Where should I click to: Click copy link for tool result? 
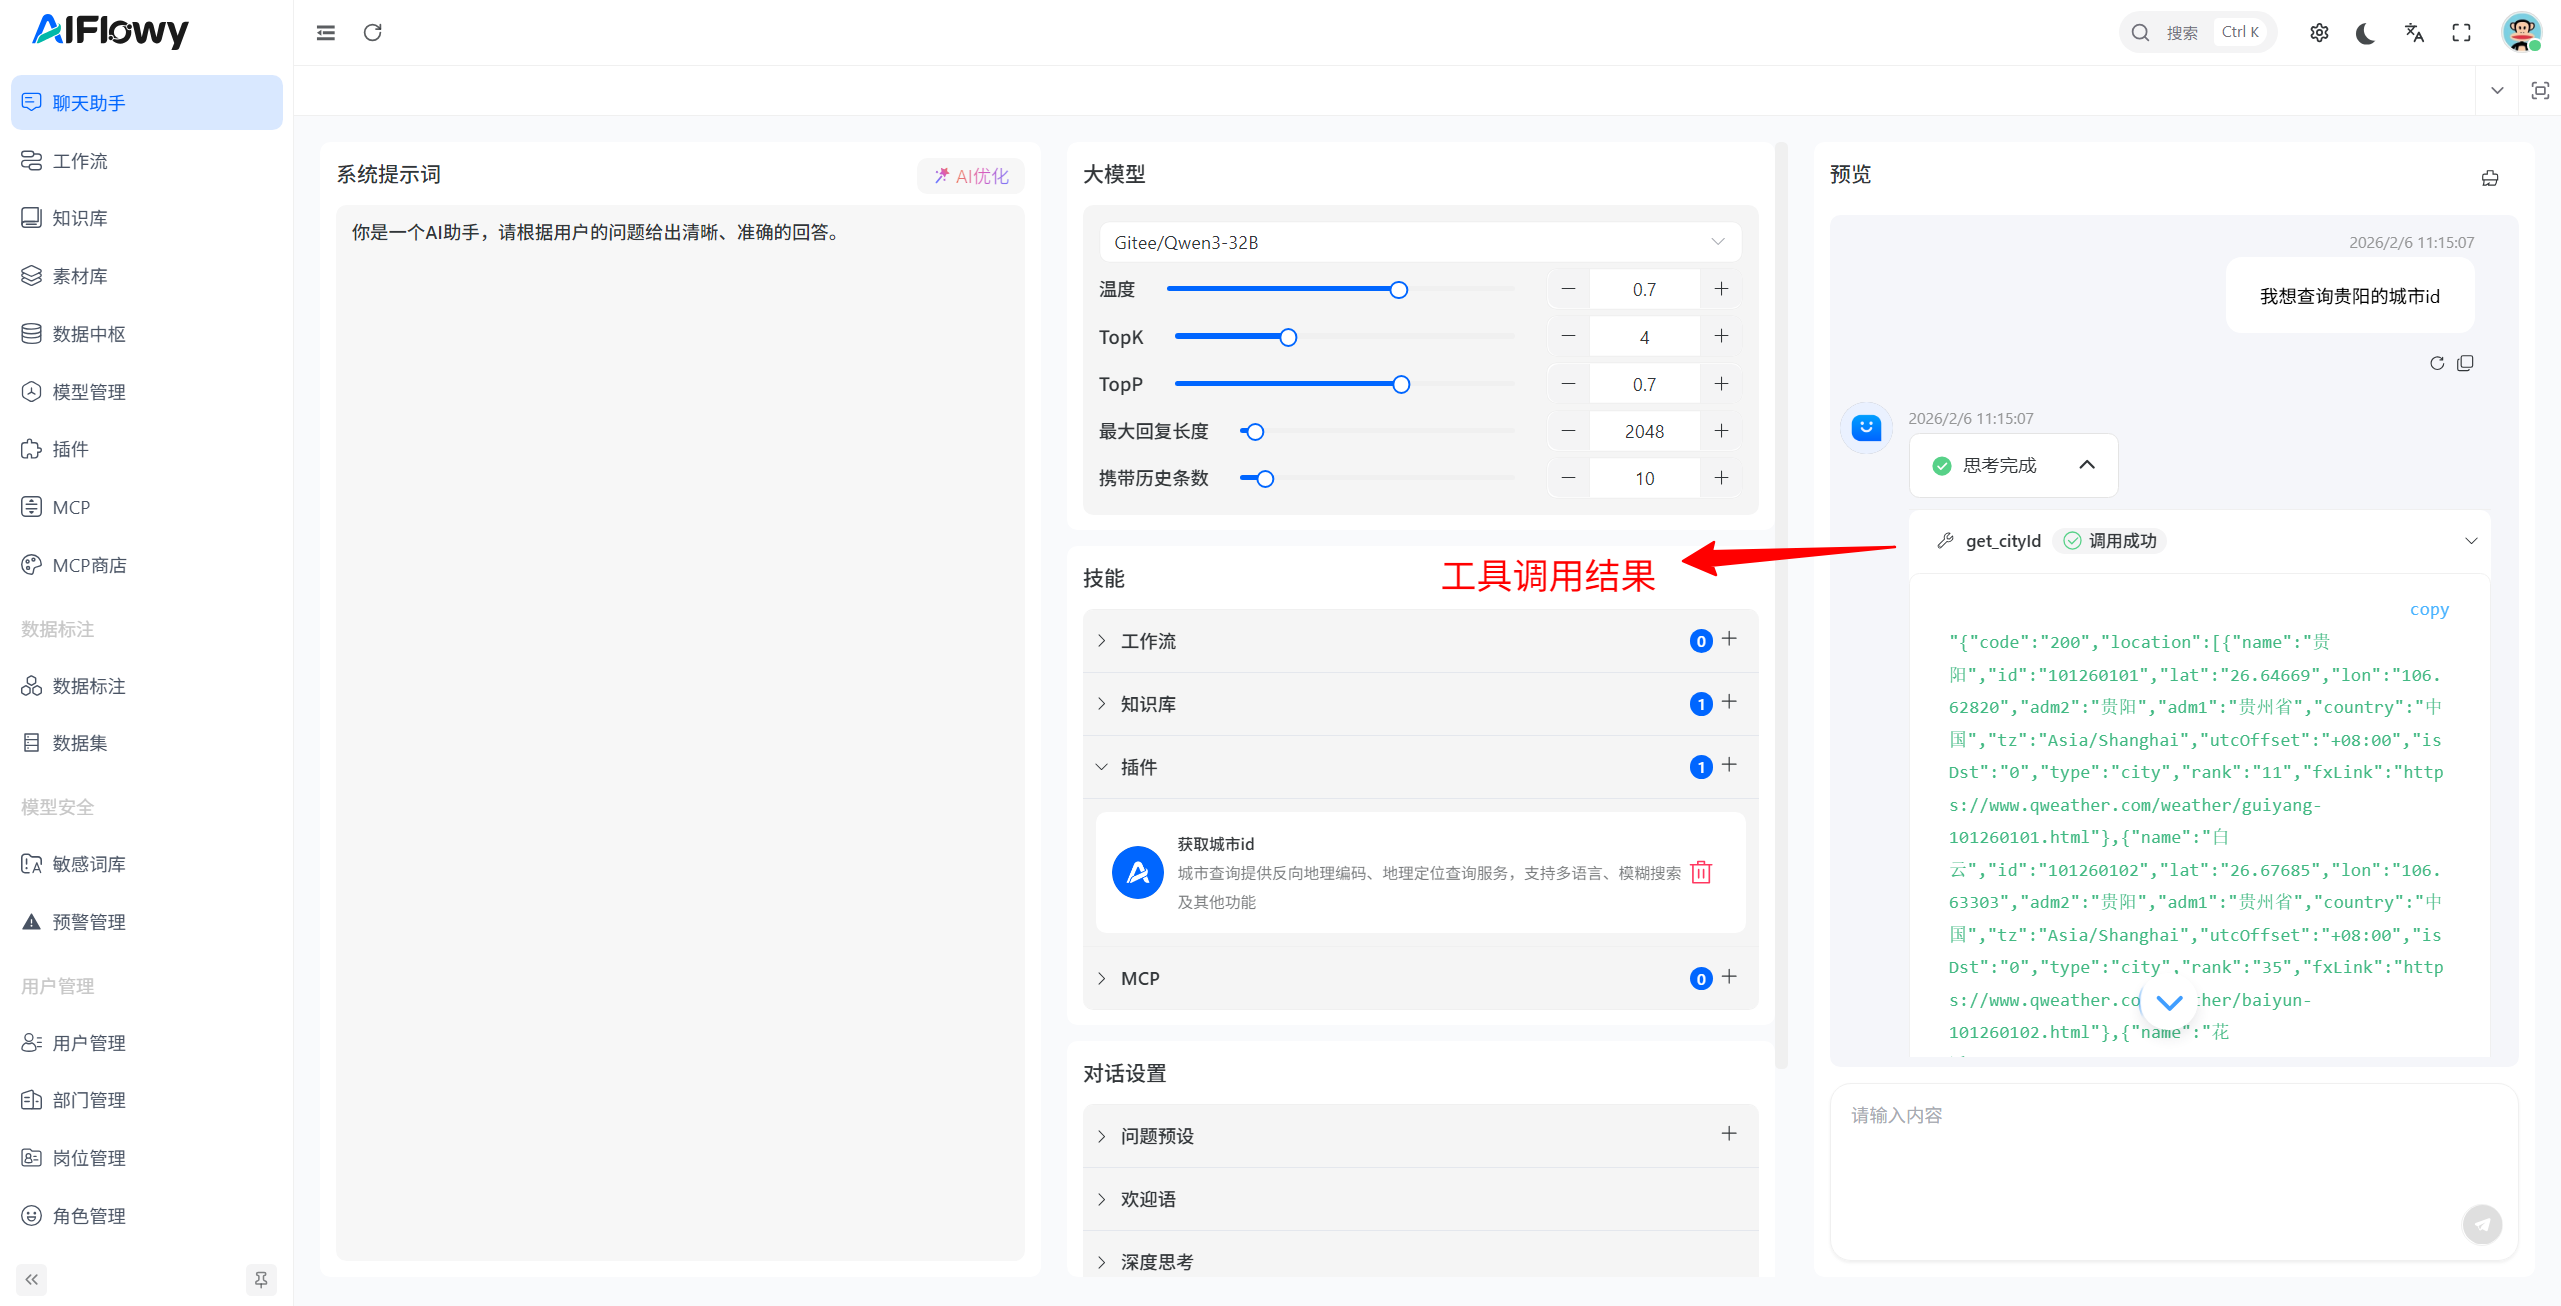click(2429, 609)
